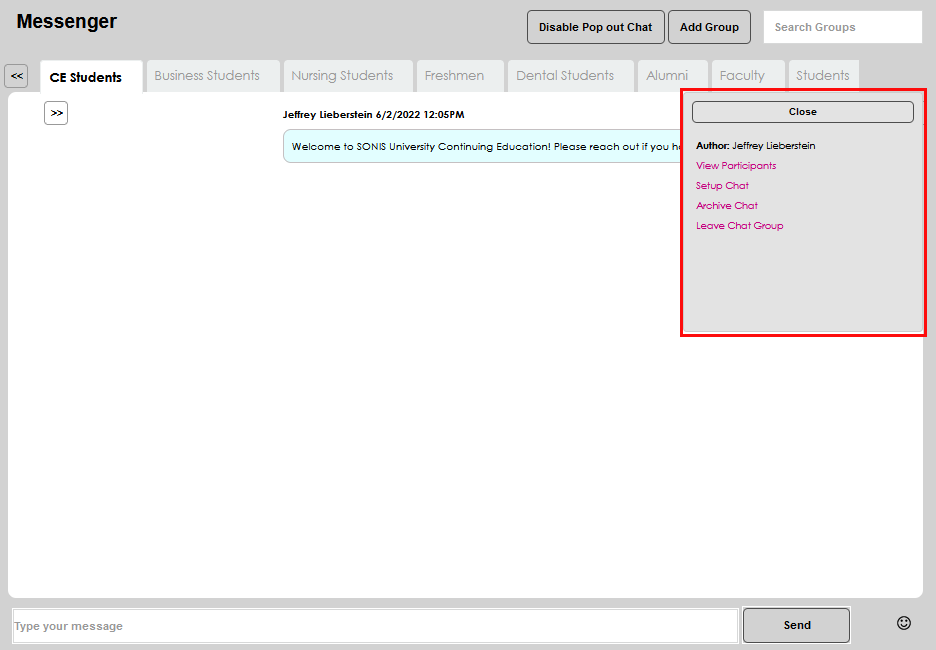936x650 pixels.
Task: Close the chat options panel
Action: (x=803, y=112)
